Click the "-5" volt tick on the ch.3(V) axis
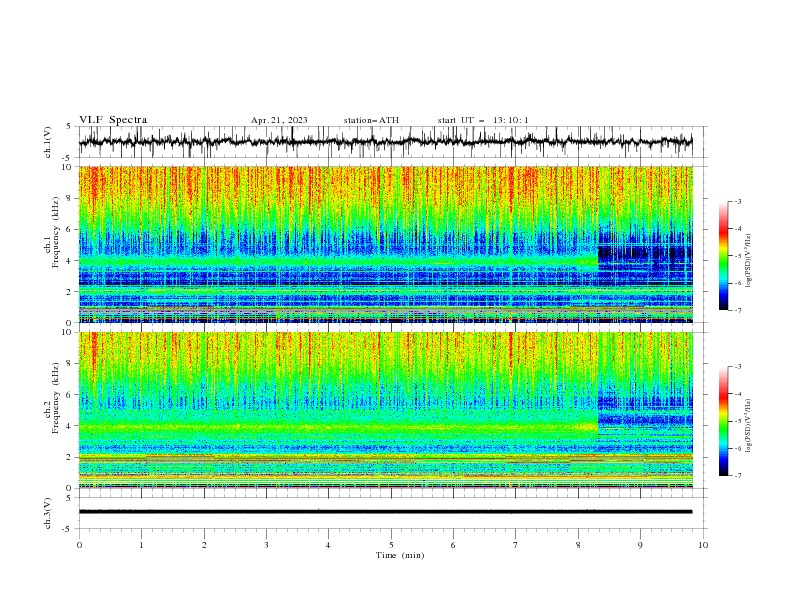Screen dimensions: 792x612 pyautogui.click(x=67, y=529)
